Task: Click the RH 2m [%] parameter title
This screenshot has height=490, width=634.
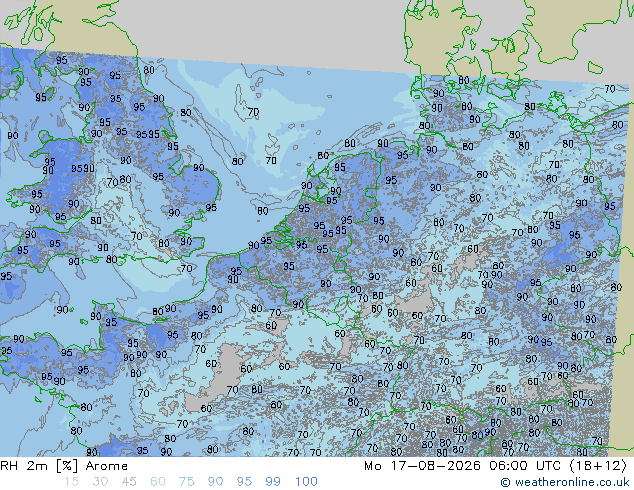Action: pyautogui.click(x=39, y=466)
